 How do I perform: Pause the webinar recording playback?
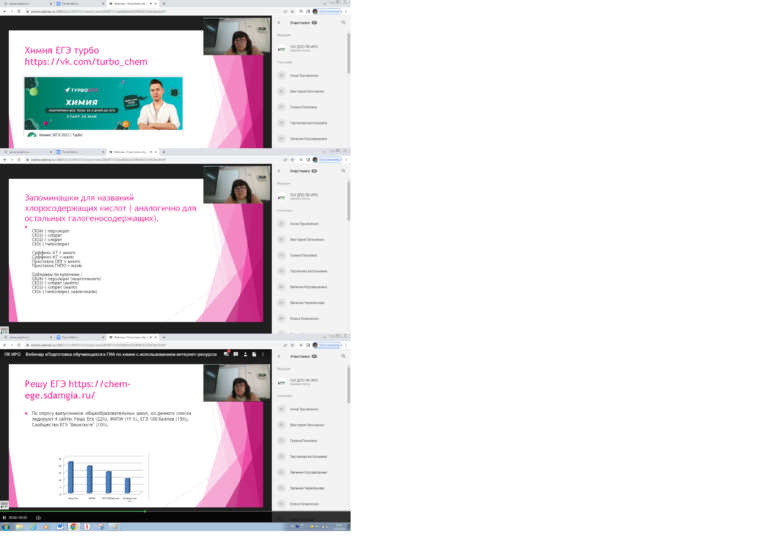coord(4,517)
